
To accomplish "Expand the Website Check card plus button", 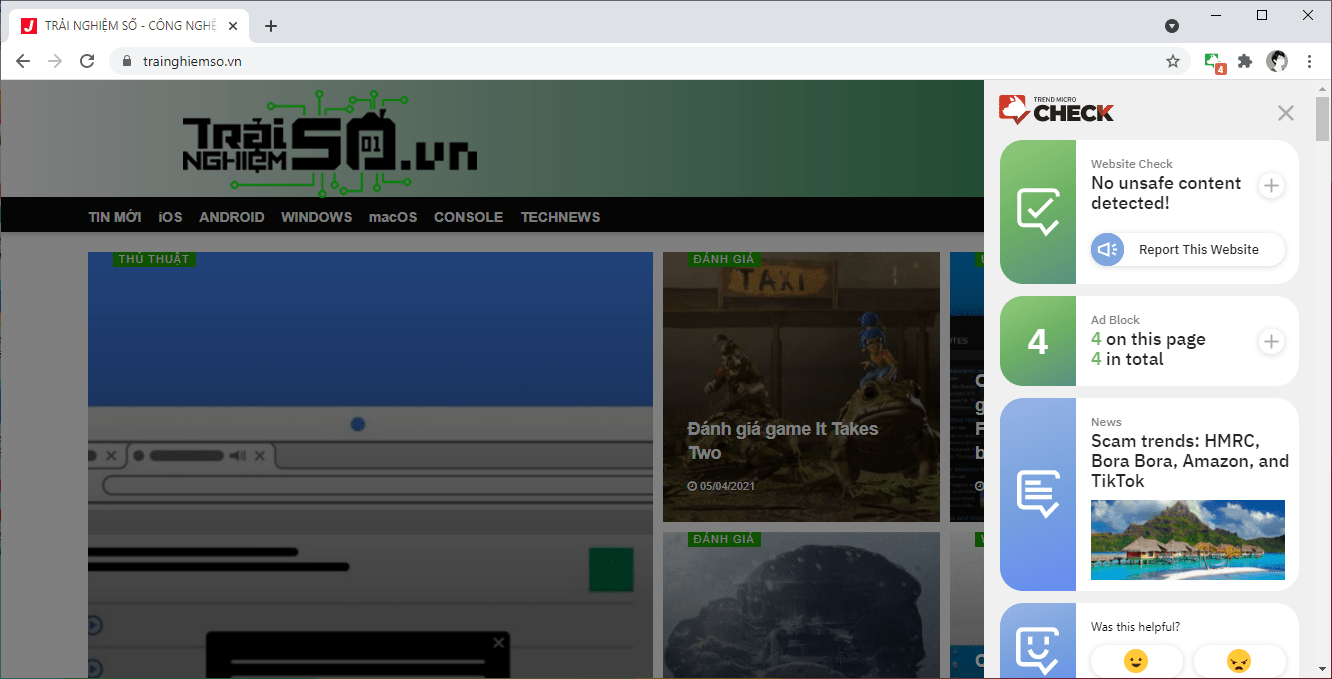I will pyautogui.click(x=1271, y=186).
